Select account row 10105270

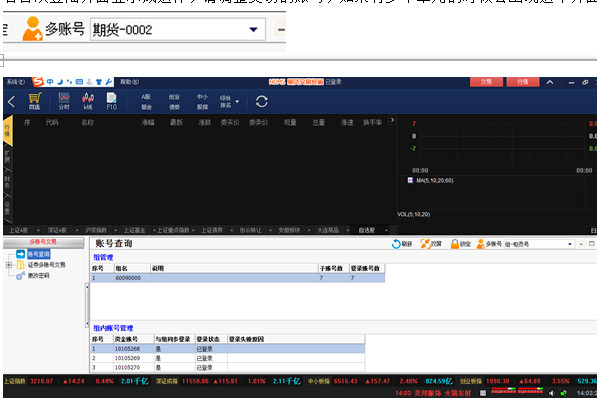point(228,368)
